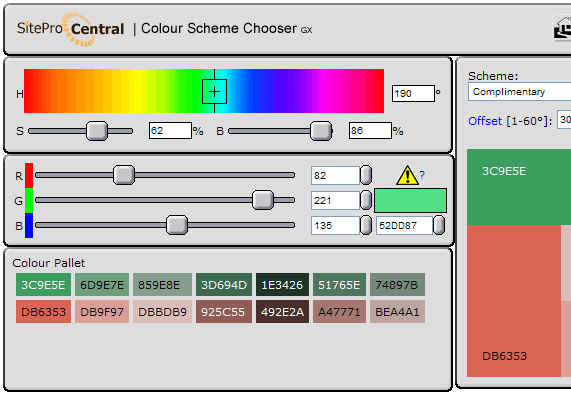
Task: Click the stepper beside red value 82
Action: coord(366,175)
